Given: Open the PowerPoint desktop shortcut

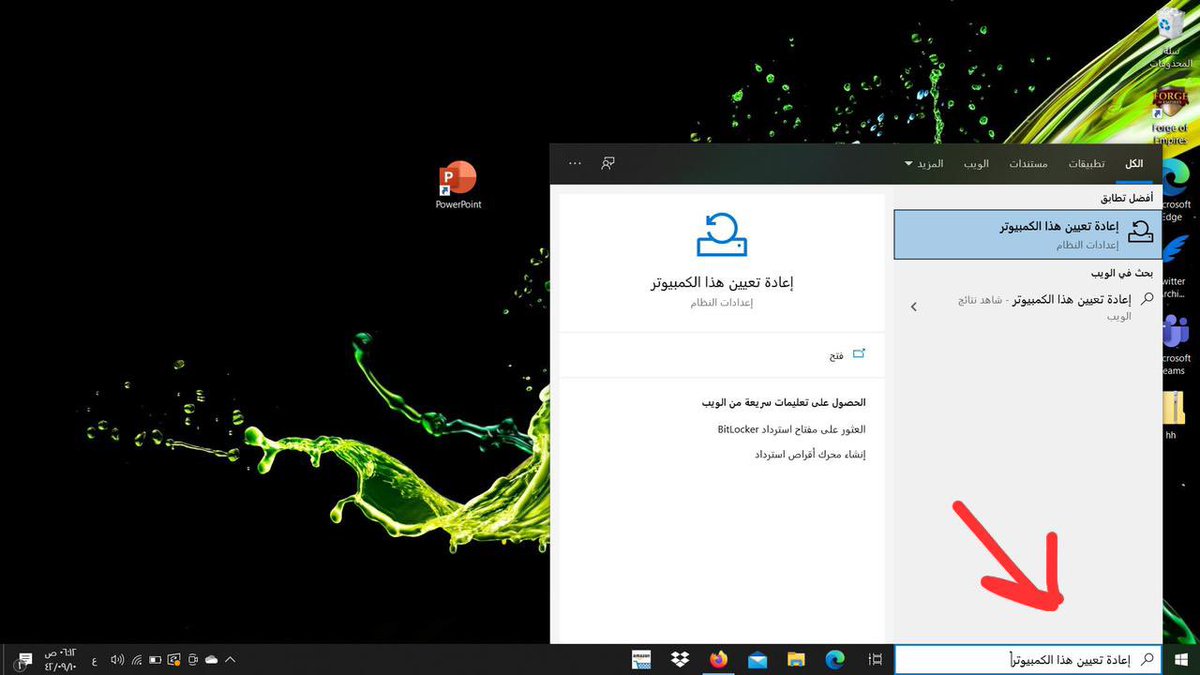Looking at the screenshot, I should pyautogui.click(x=458, y=186).
